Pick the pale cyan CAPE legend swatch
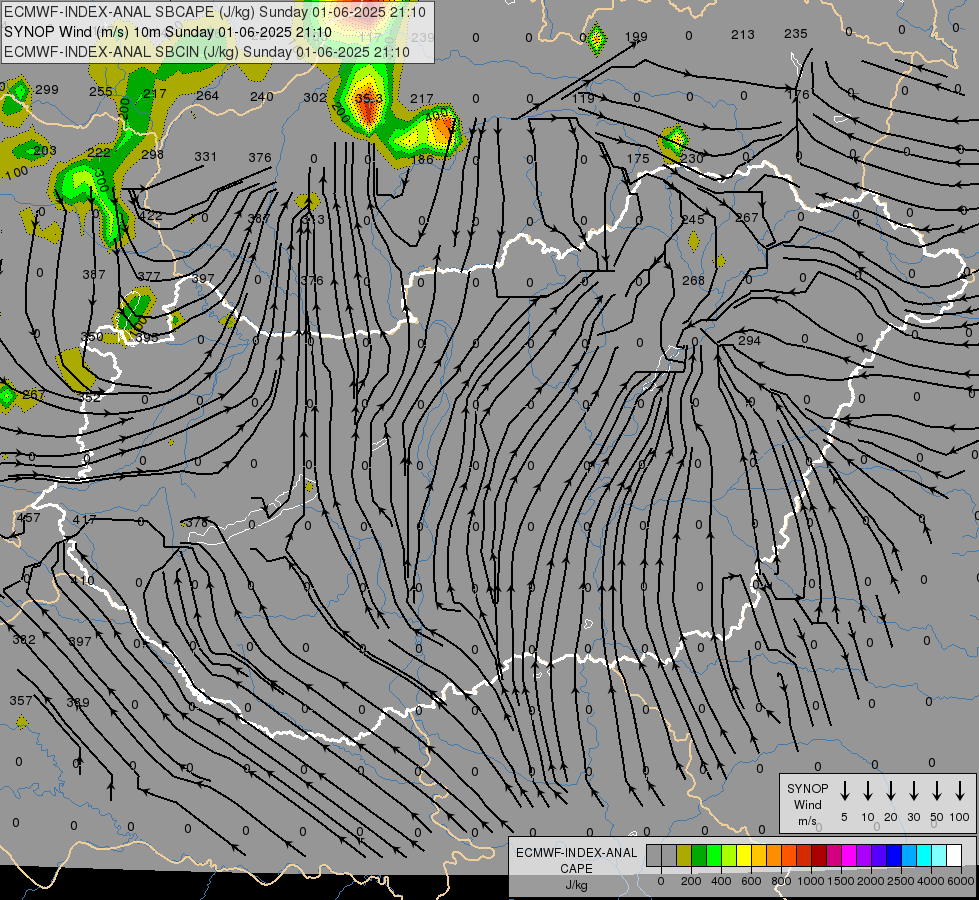The image size is (979, 900). (x=939, y=856)
